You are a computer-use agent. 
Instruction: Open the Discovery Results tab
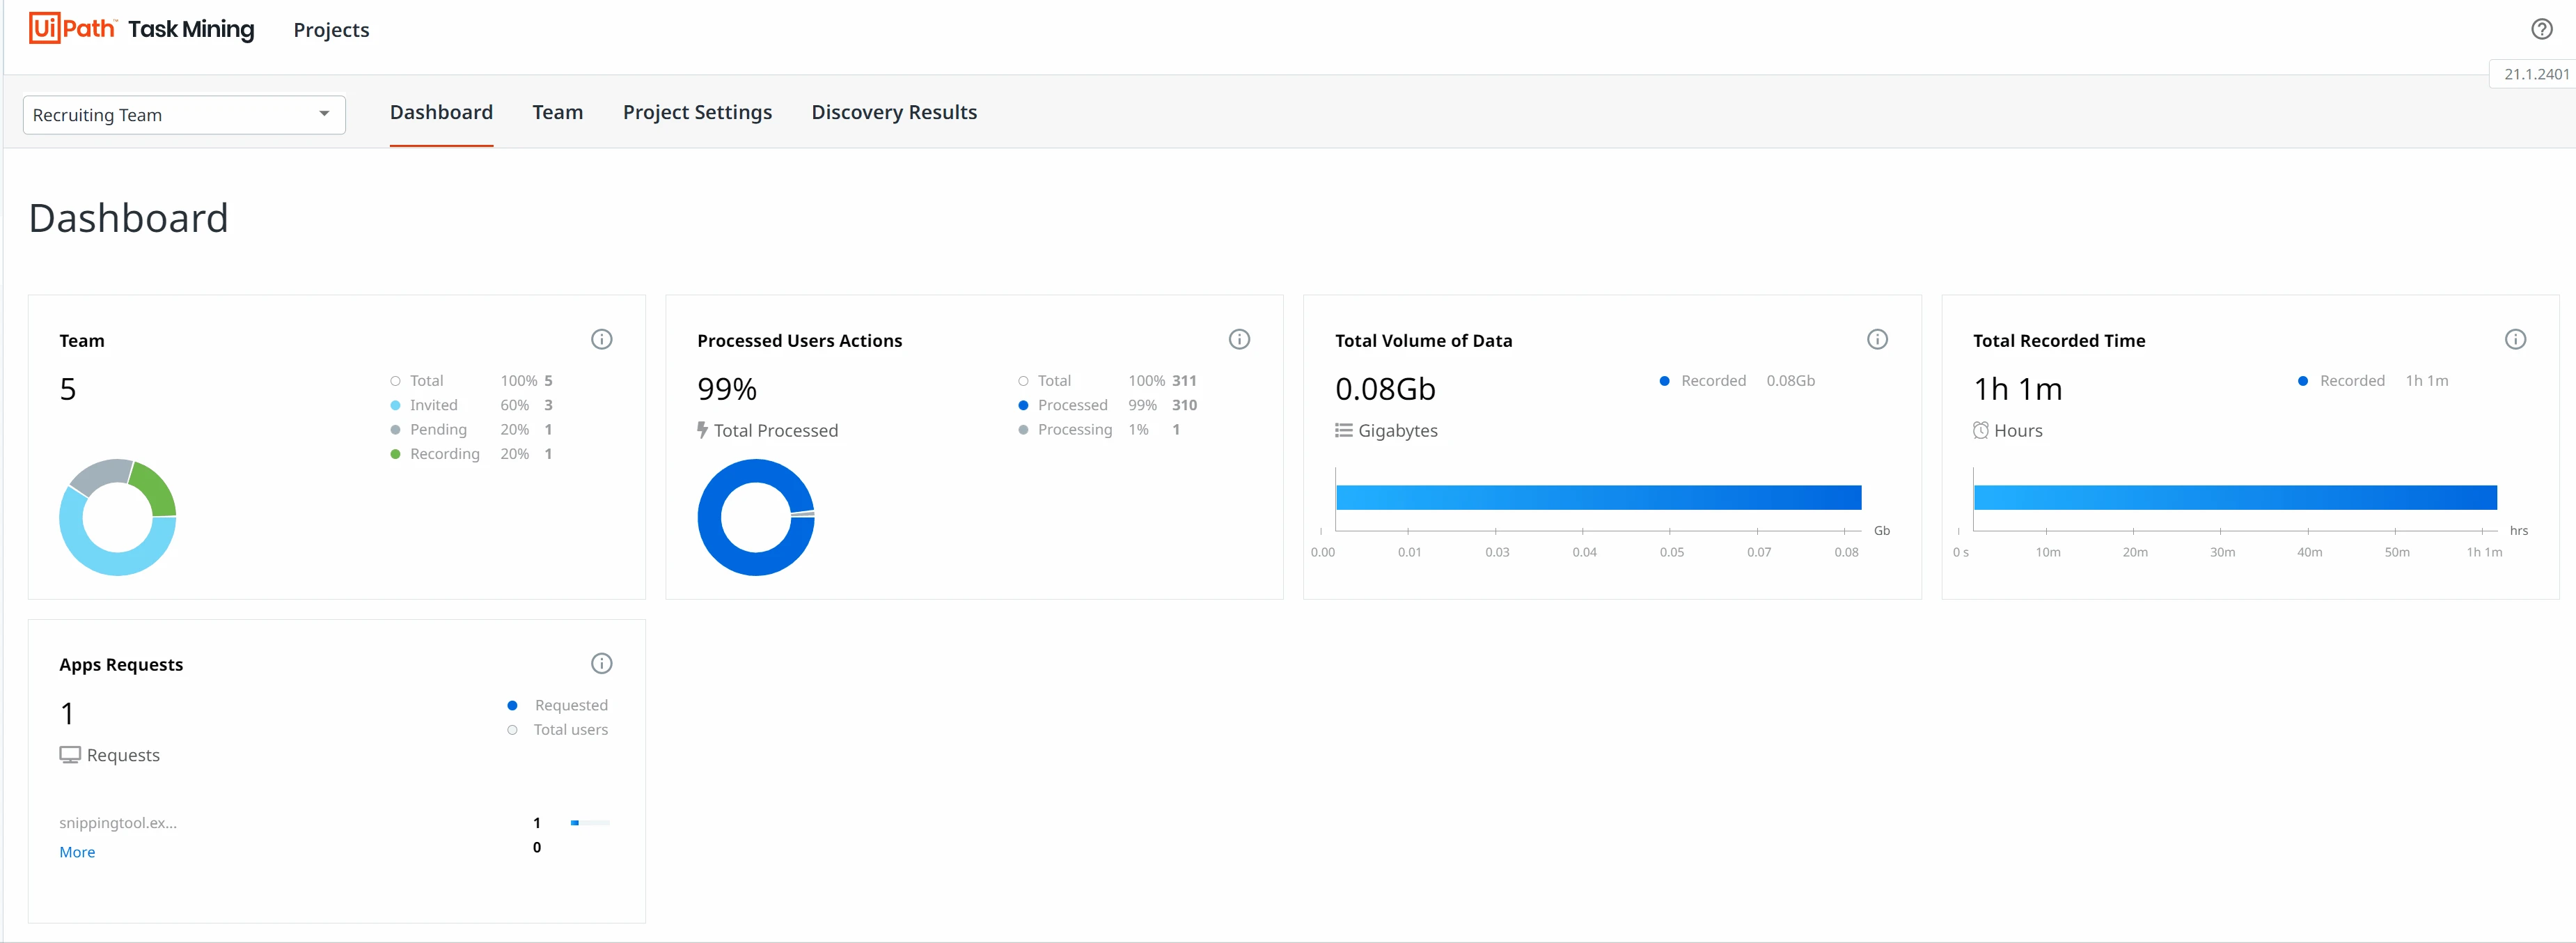pyautogui.click(x=894, y=112)
